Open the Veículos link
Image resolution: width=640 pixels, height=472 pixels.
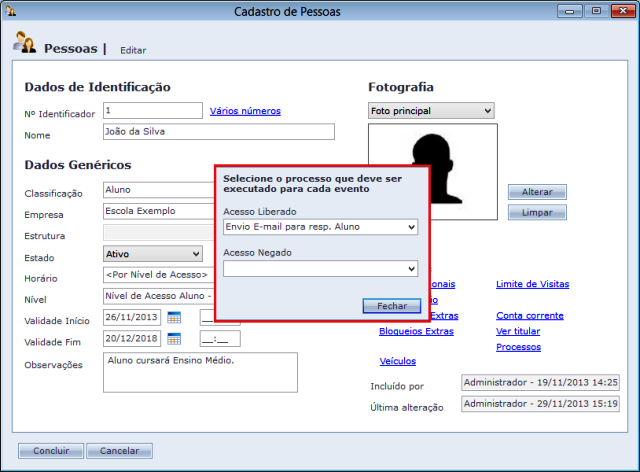tap(398, 361)
